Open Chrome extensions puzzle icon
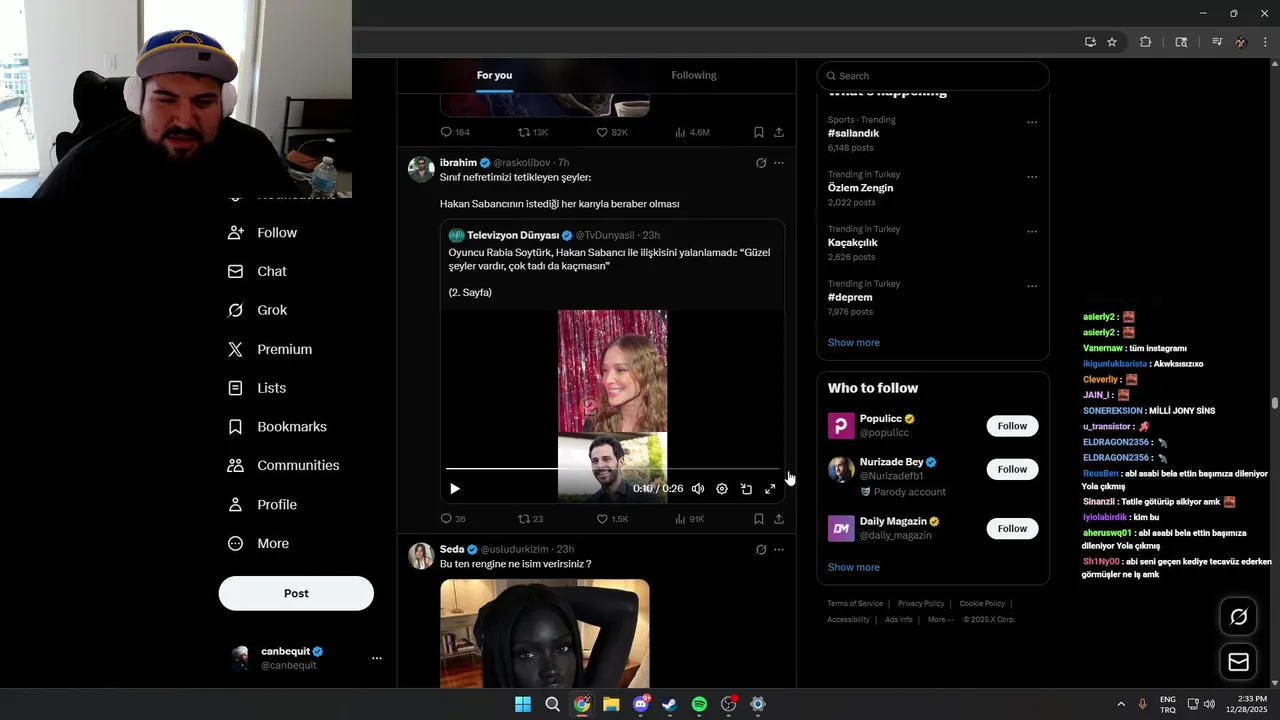Image resolution: width=1280 pixels, height=720 pixels. pyautogui.click(x=1146, y=42)
